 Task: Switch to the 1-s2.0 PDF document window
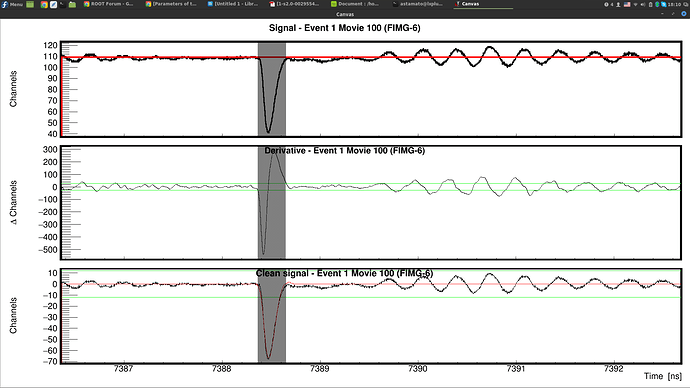click(x=295, y=4)
